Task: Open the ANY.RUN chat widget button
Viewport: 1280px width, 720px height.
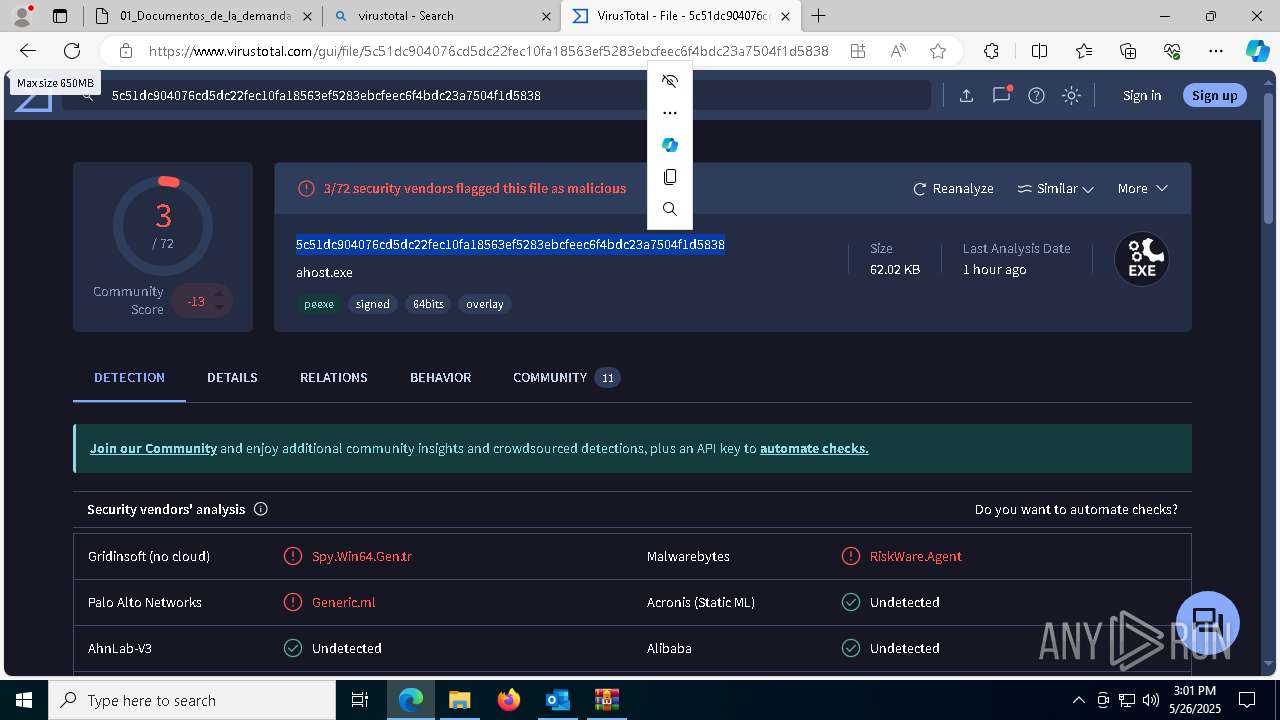Action: point(1208,623)
